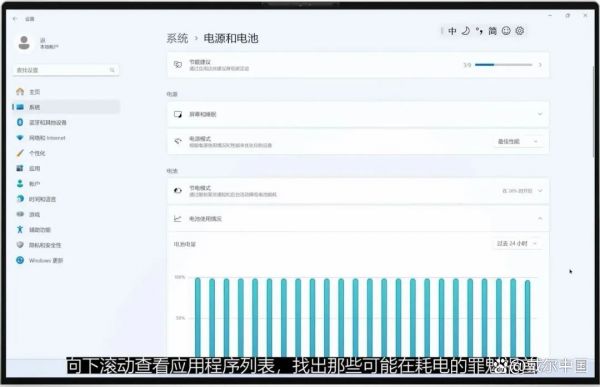Select 蓝牙和其他设备 Bluetooth icon
Viewport: 600px width, 387px height.
pyautogui.click(x=20, y=122)
